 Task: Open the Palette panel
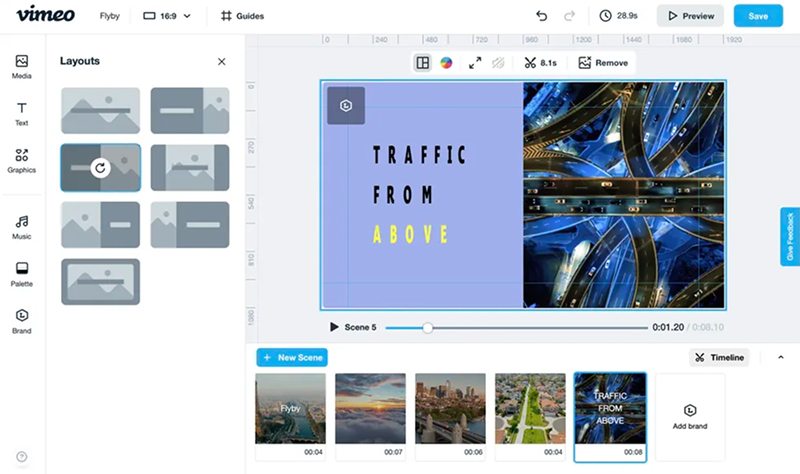pos(21,273)
